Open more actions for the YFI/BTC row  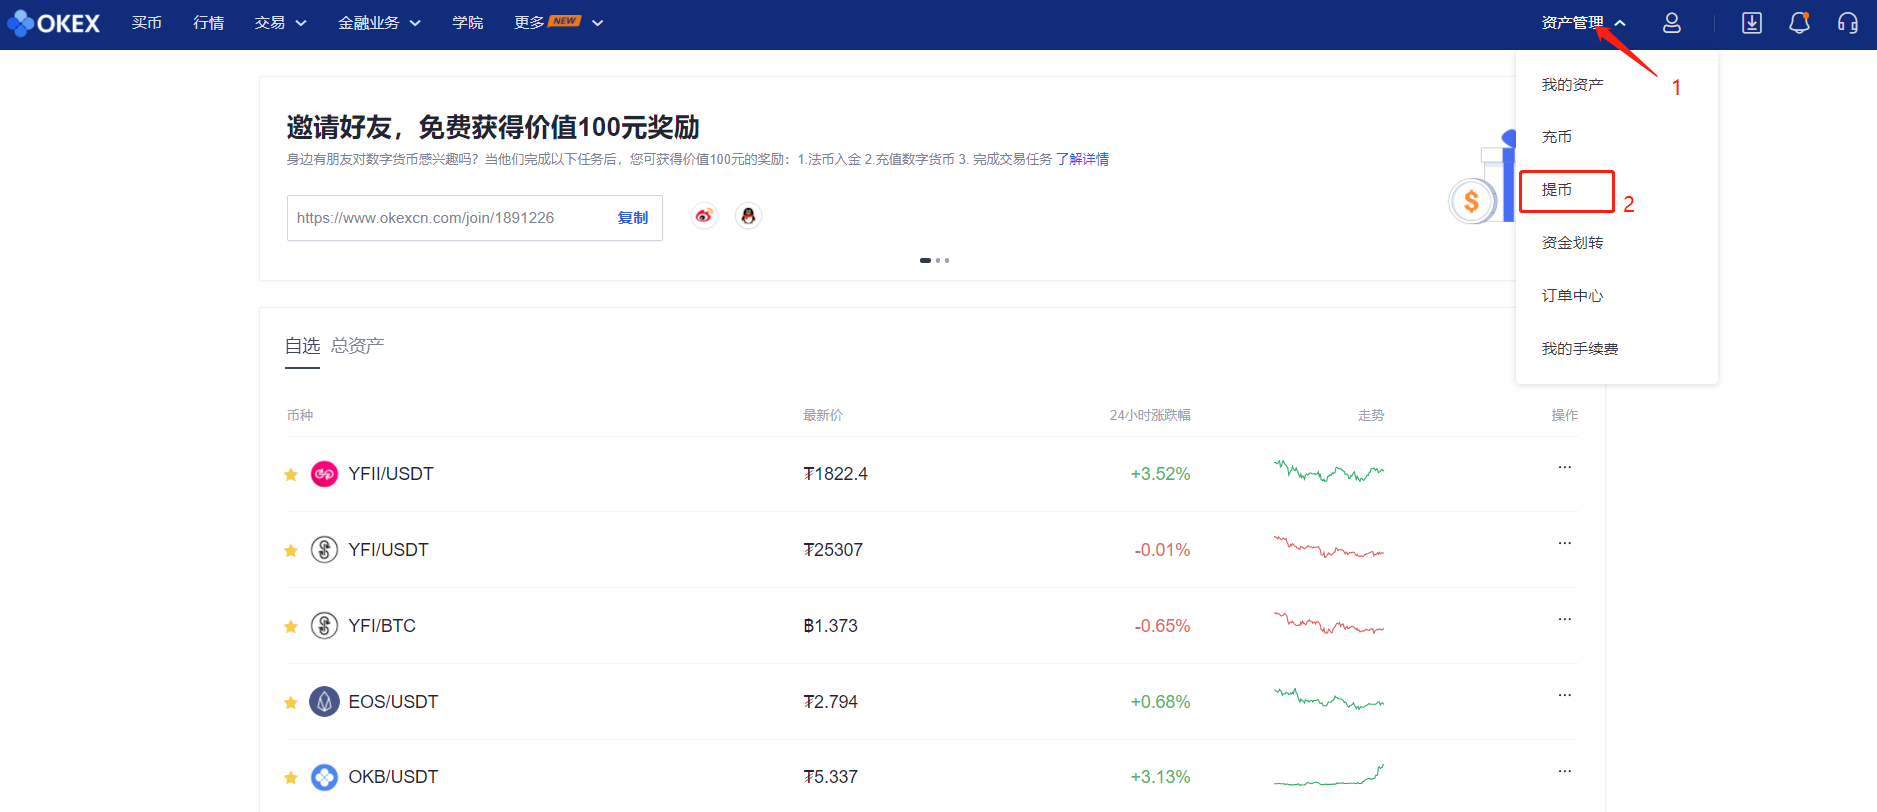pyautogui.click(x=1564, y=619)
